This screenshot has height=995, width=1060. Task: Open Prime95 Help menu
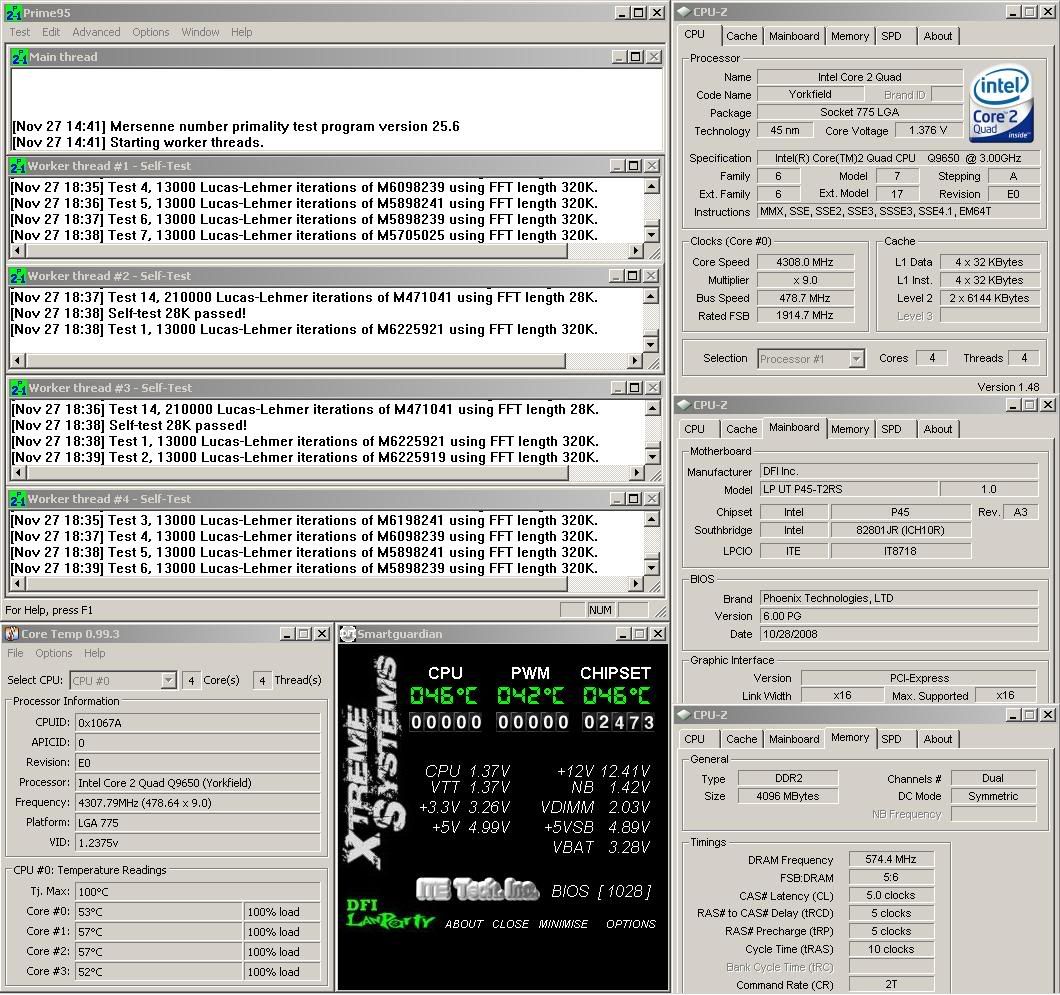241,32
